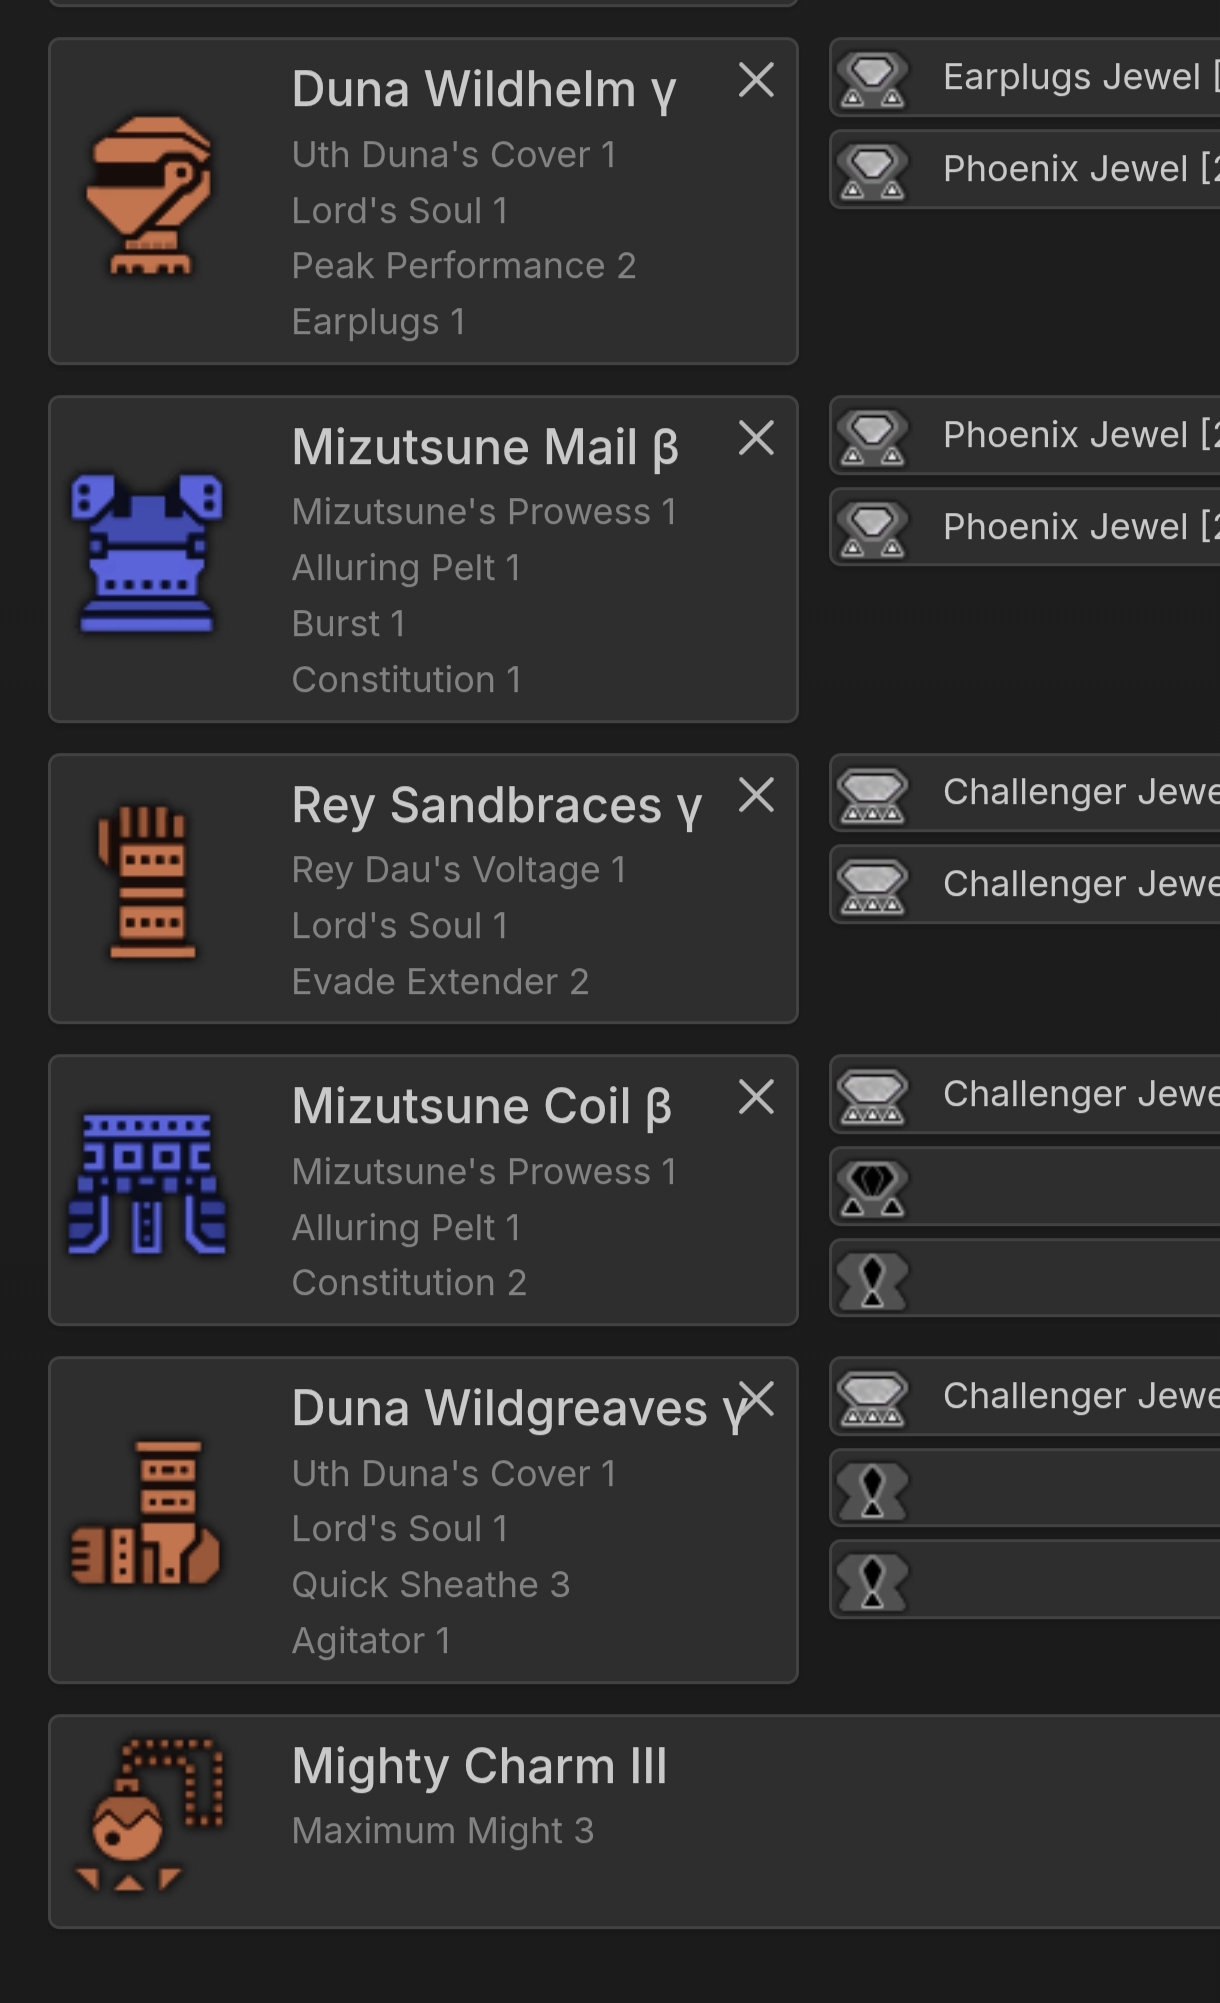Click the Mizutsune Mail β chest armor icon
The image size is (1220, 2003).
tap(147, 554)
